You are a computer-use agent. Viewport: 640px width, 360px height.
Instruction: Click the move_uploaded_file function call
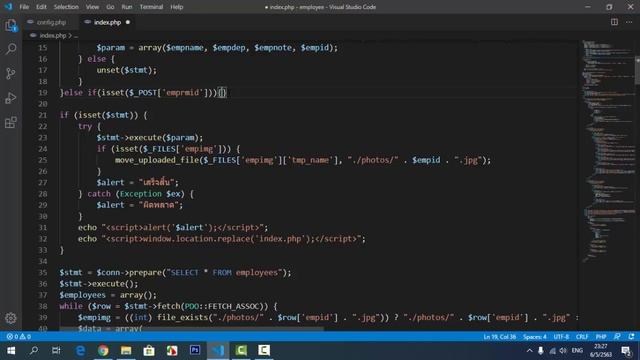(303, 160)
